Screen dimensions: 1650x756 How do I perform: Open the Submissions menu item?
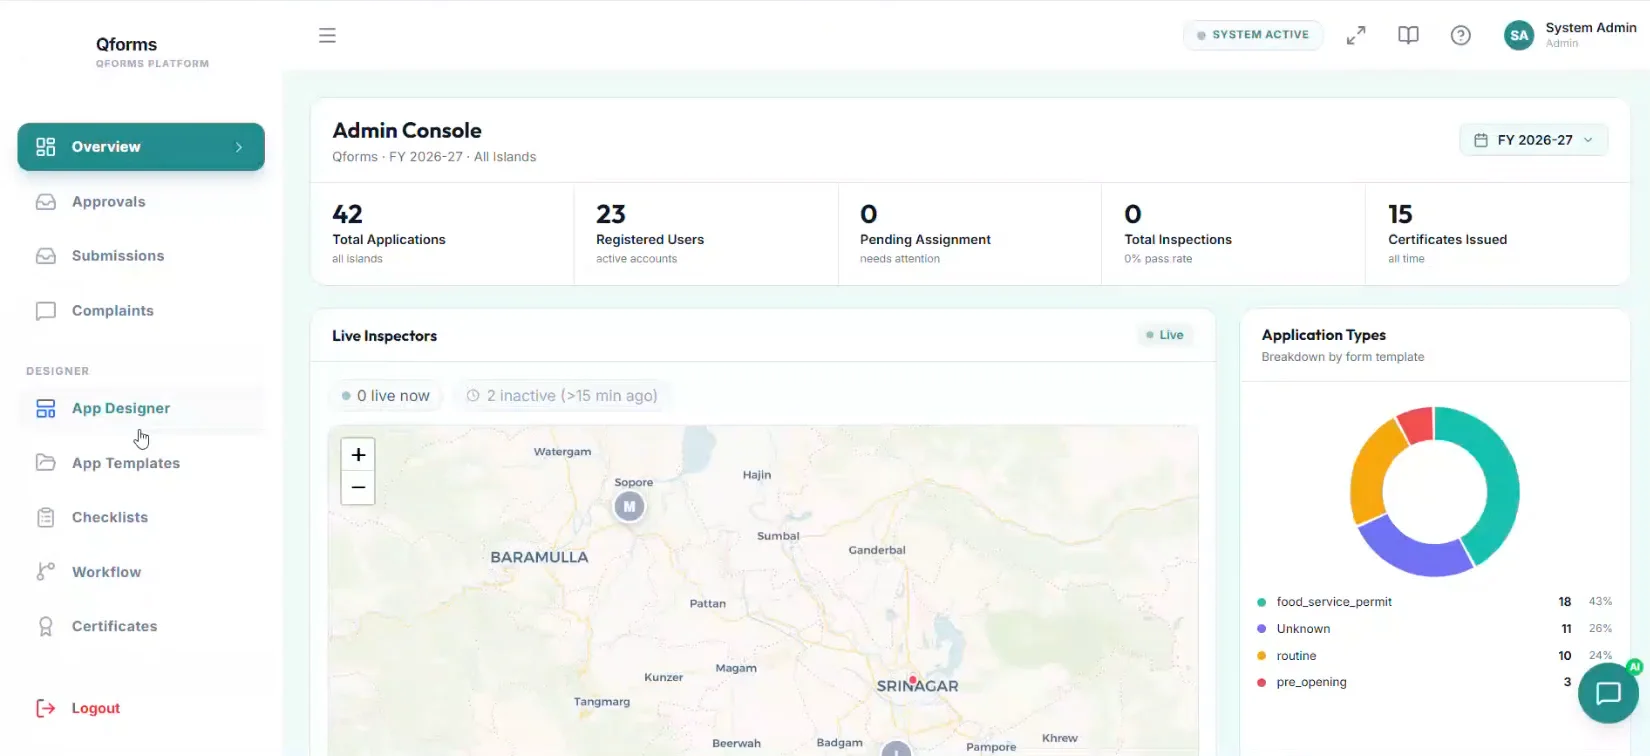pos(141,256)
